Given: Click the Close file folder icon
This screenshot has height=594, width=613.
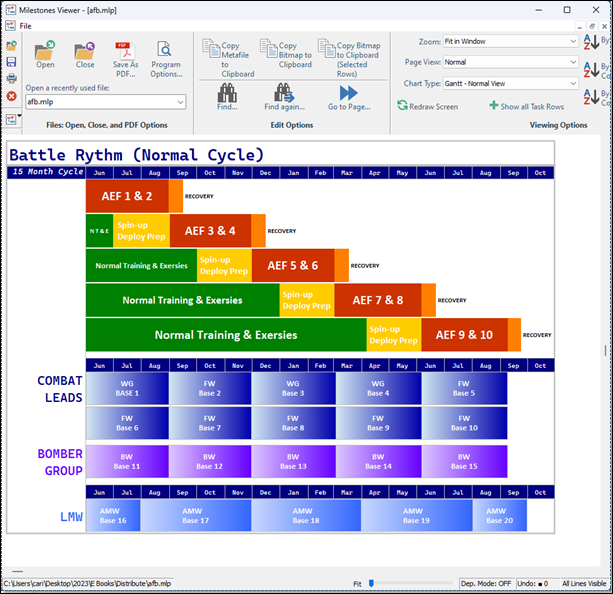Looking at the screenshot, I should coord(85,52).
